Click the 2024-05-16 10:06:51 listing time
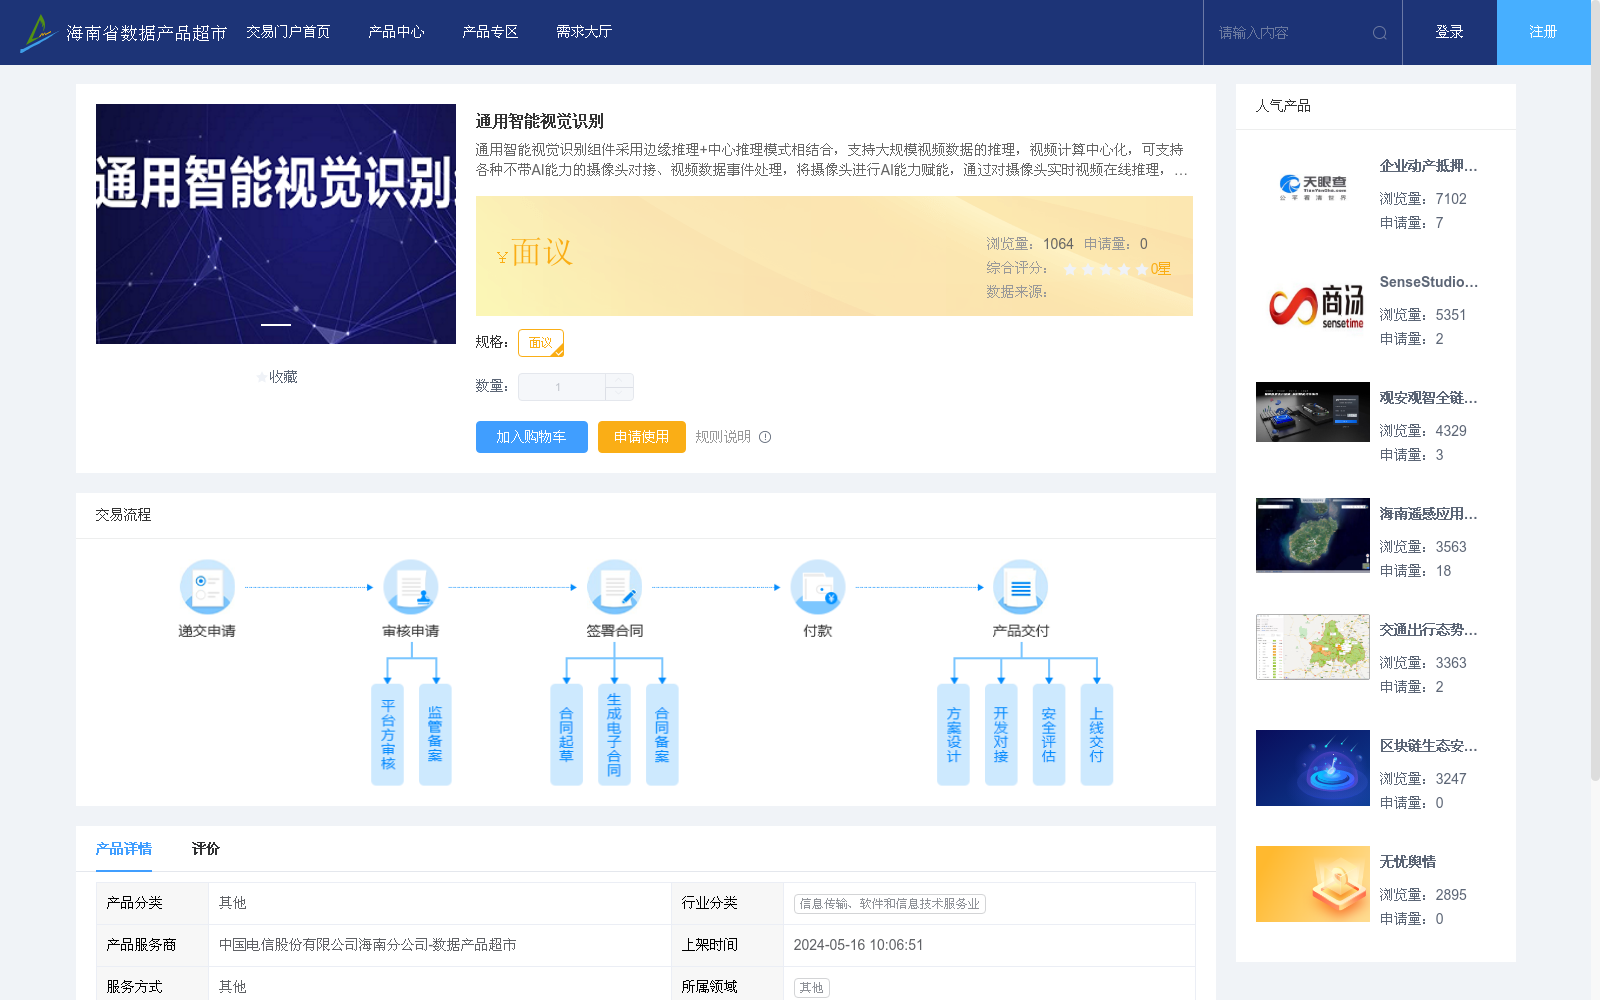This screenshot has height=1000, width=1600. [858, 945]
